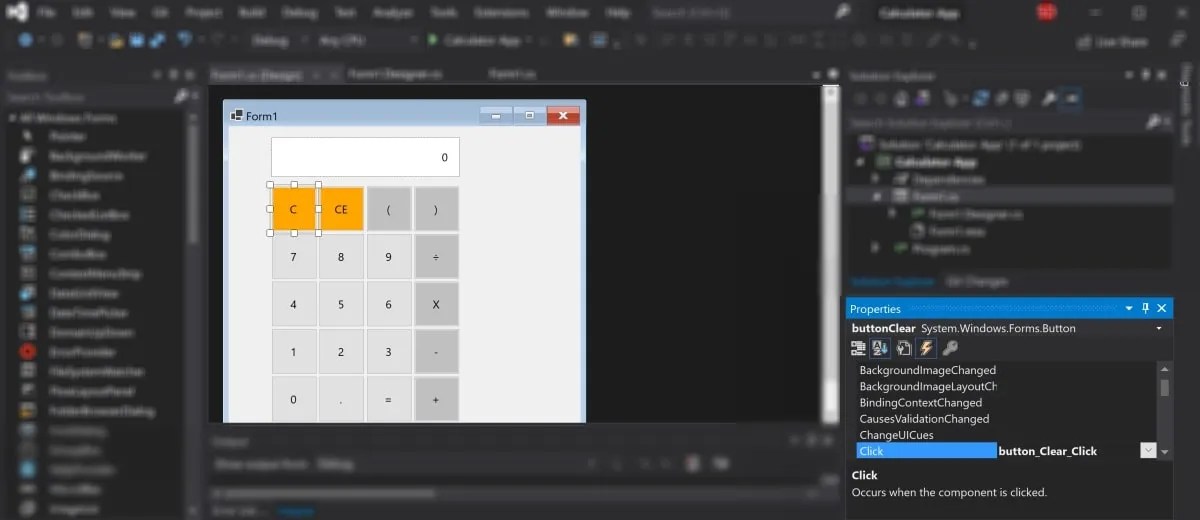
Task: Click the events list scroll-down arrow
Action: point(1164,452)
